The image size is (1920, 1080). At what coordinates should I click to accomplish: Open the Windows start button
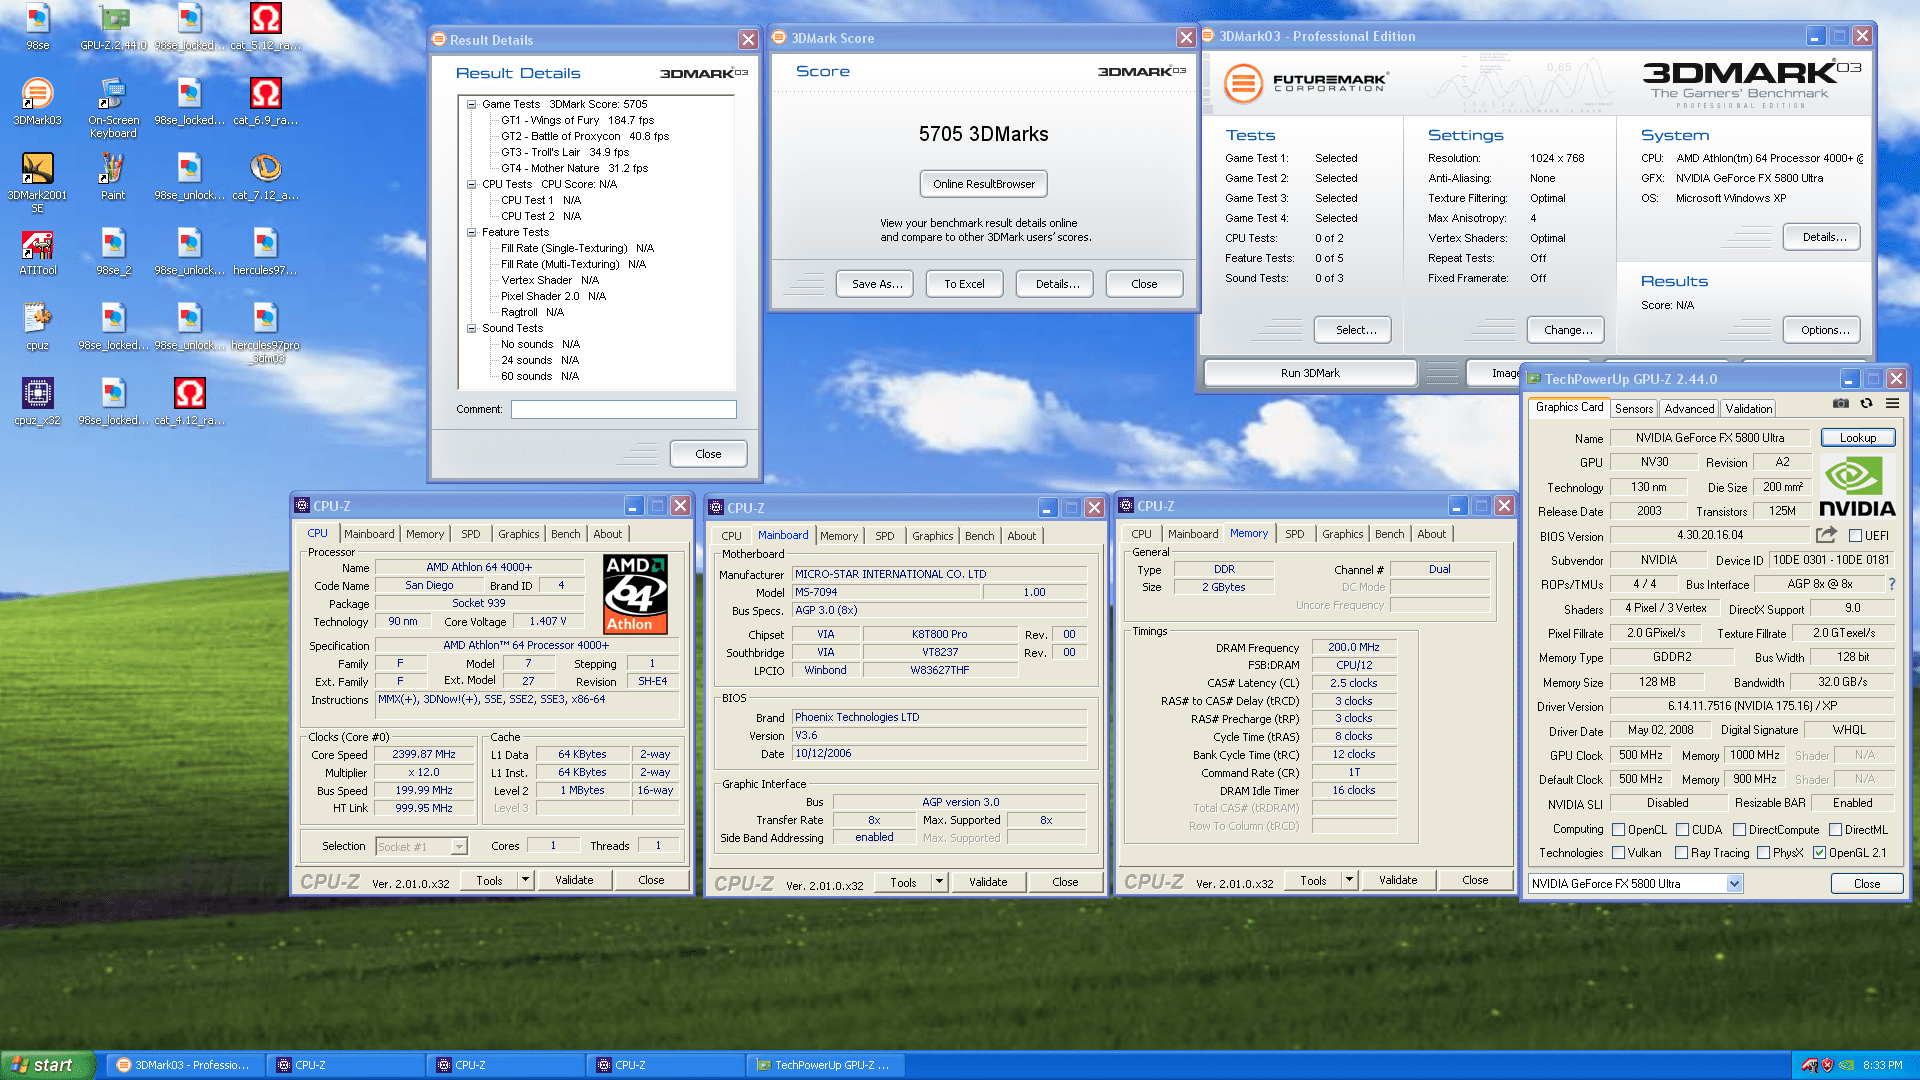47,1065
